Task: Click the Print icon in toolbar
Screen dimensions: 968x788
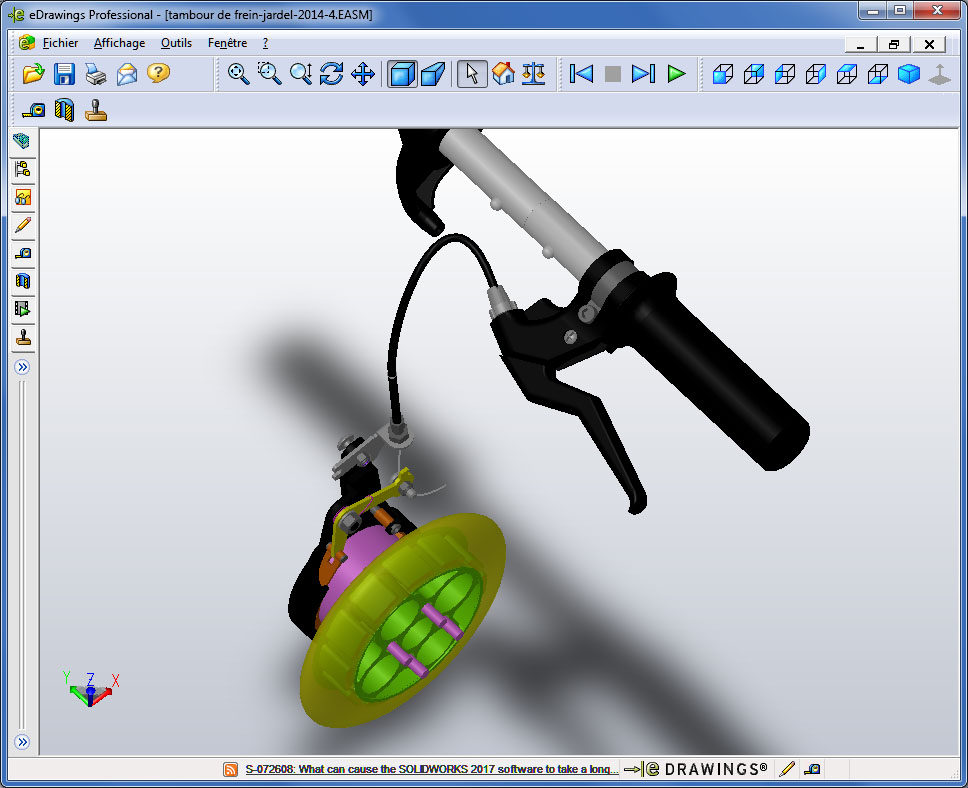Action: click(x=96, y=73)
